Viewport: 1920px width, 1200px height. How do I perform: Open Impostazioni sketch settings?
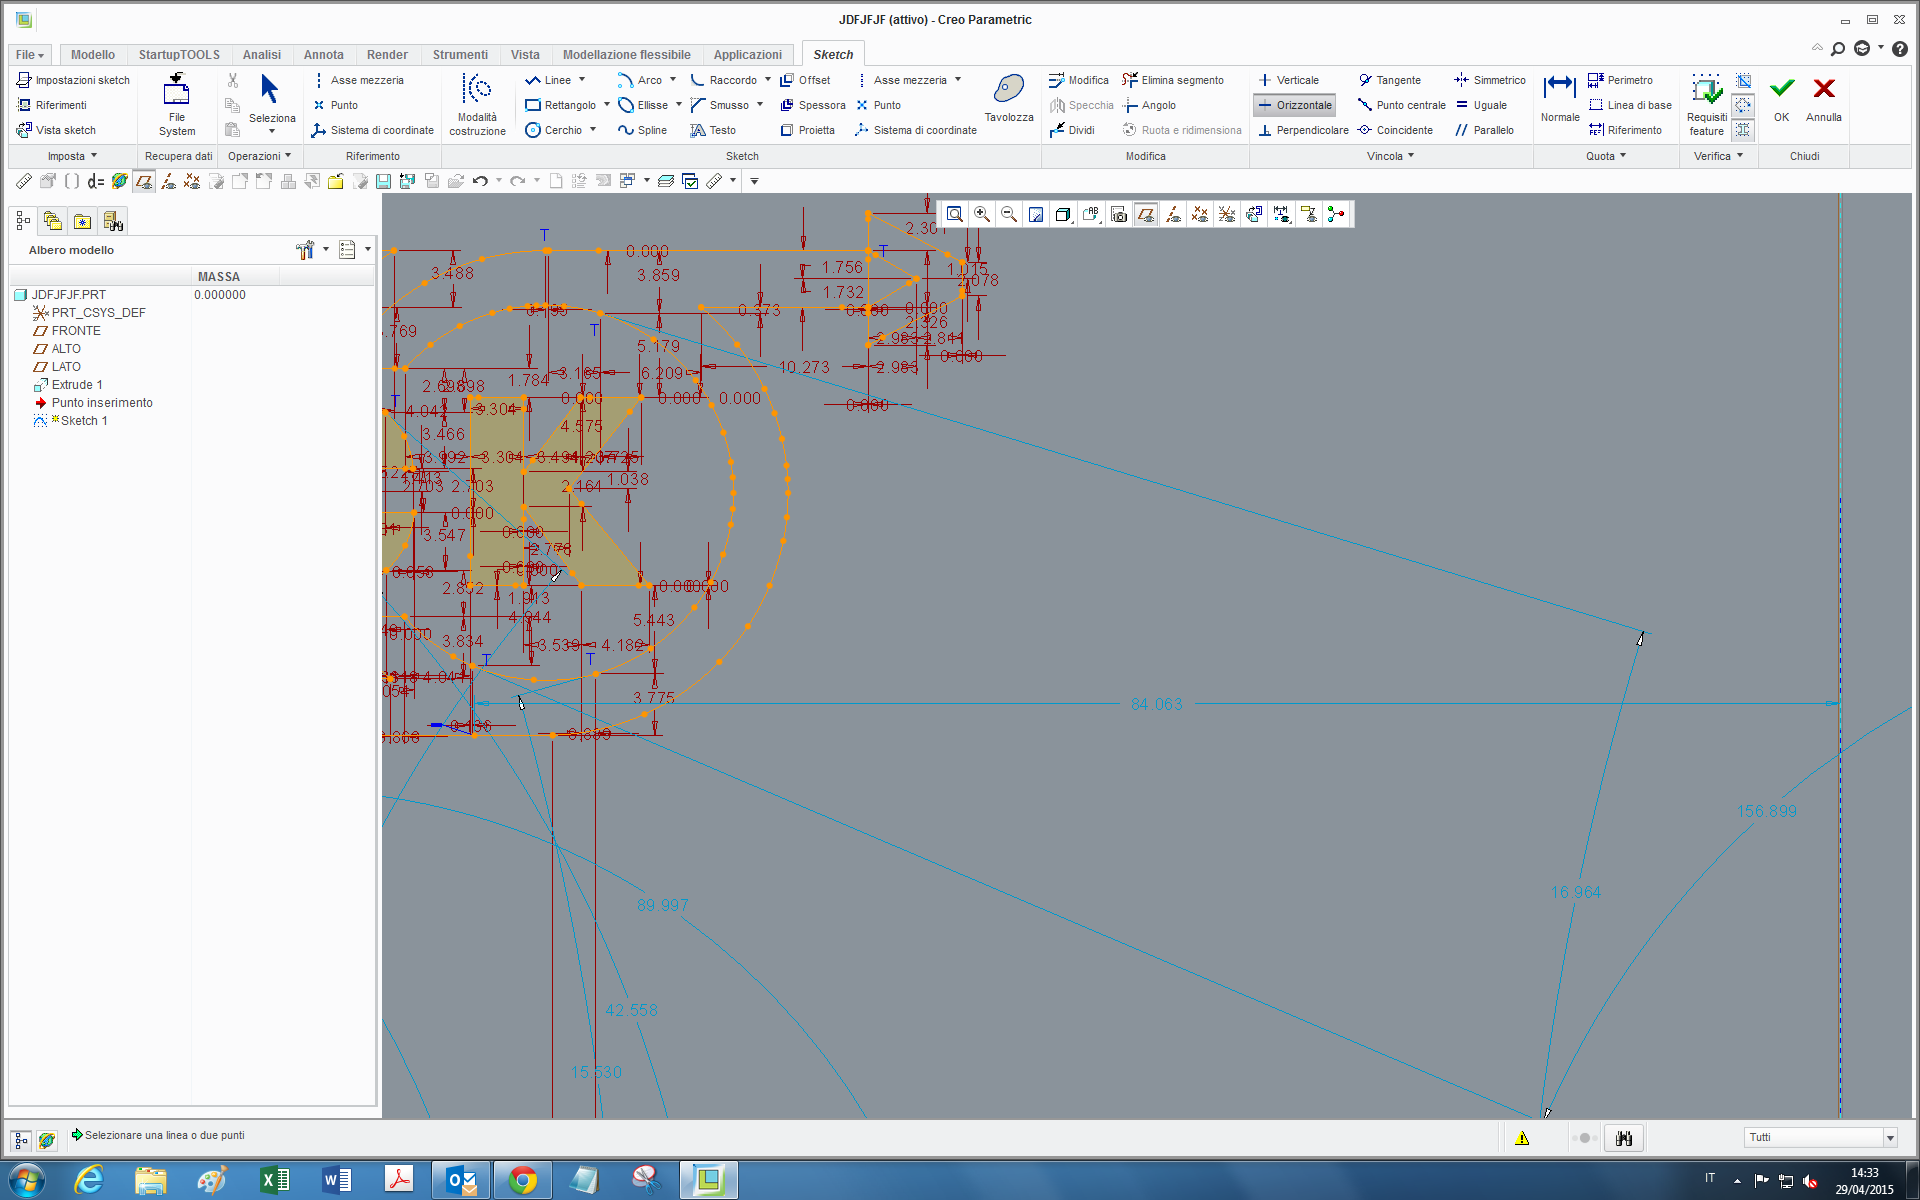click(73, 80)
